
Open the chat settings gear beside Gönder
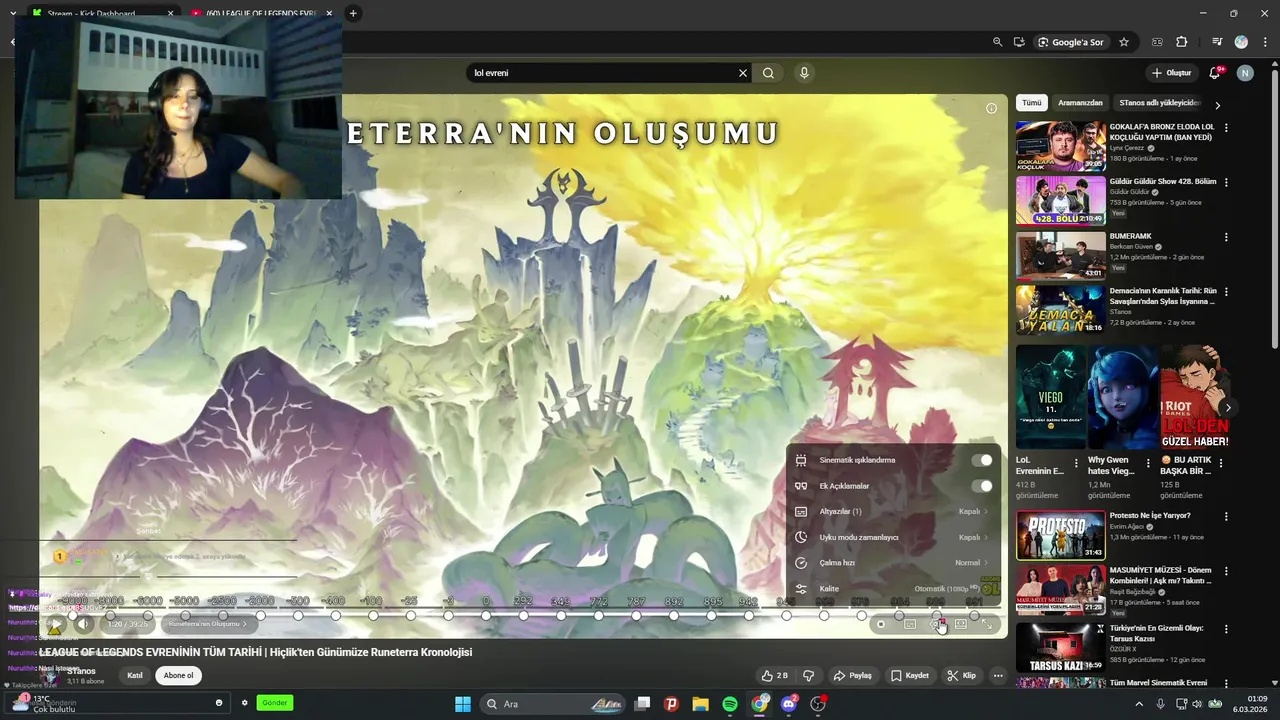244,703
